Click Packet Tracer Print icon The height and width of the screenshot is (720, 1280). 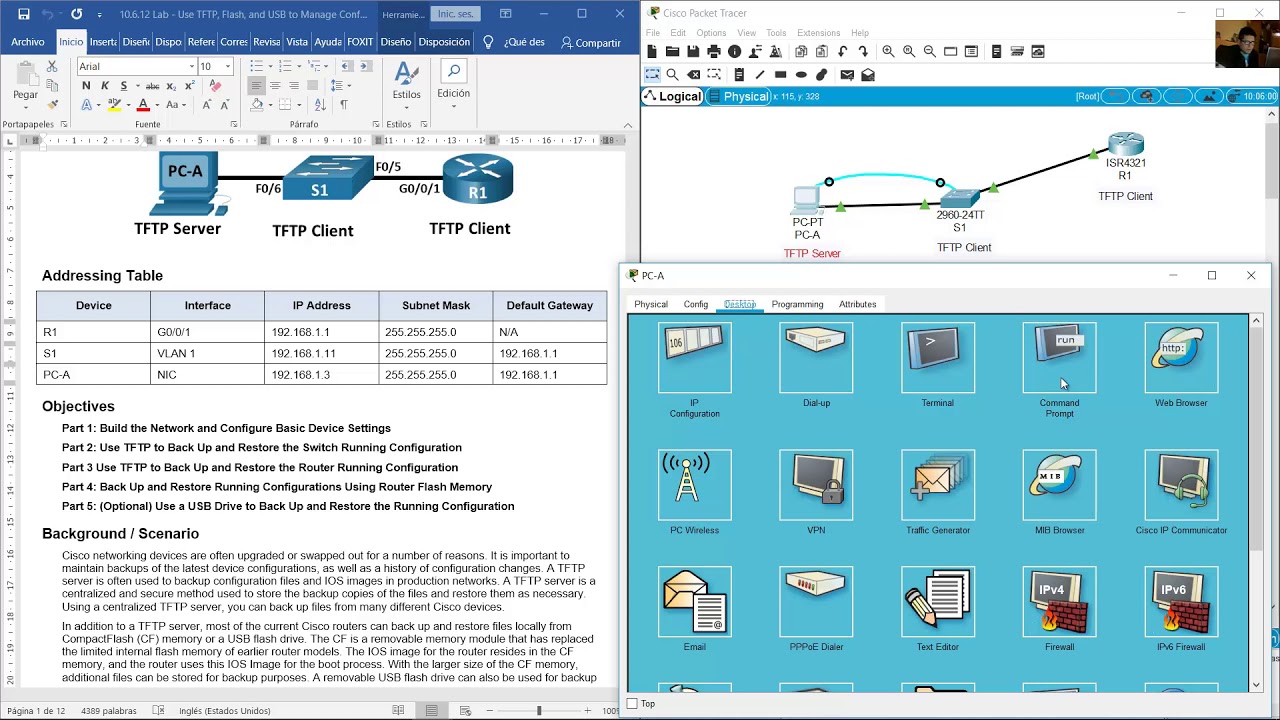pyautogui.click(x=714, y=52)
